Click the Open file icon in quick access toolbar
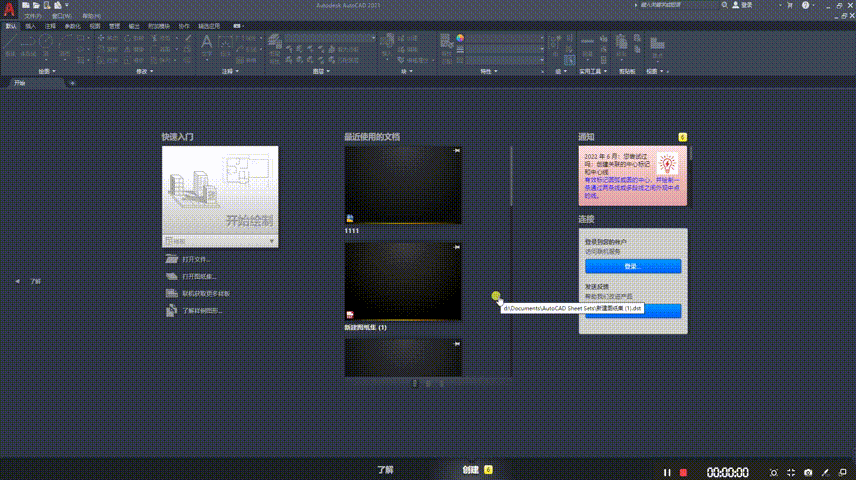This screenshot has width=856, height=480. click(x=36, y=5)
